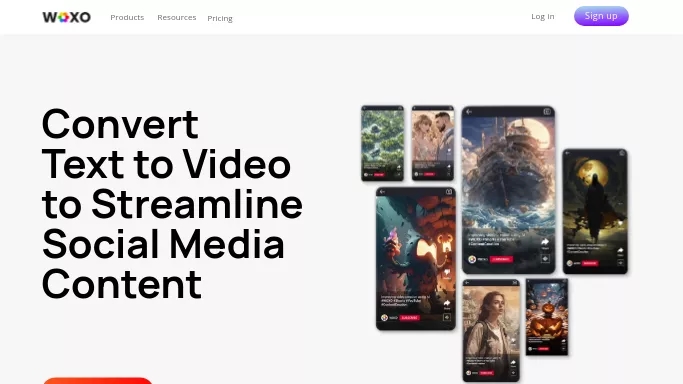Screen dimensions: 683x384
Task: Click share arrow on lantern creature card
Action: tap(447, 303)
